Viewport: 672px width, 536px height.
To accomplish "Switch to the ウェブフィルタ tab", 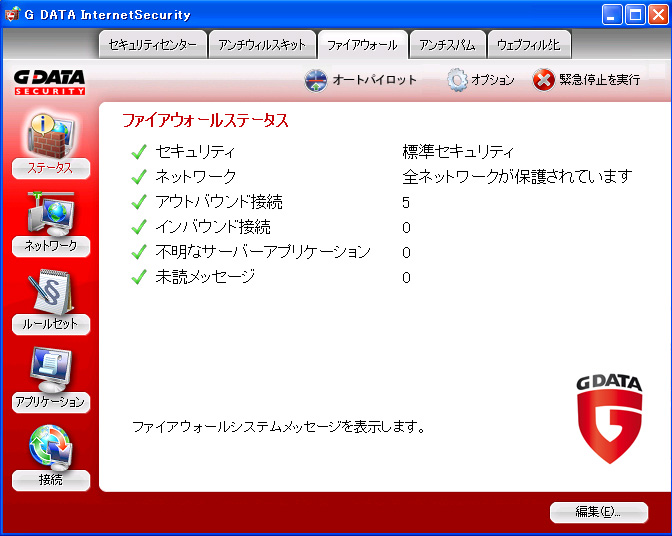I will pos(529,45).
